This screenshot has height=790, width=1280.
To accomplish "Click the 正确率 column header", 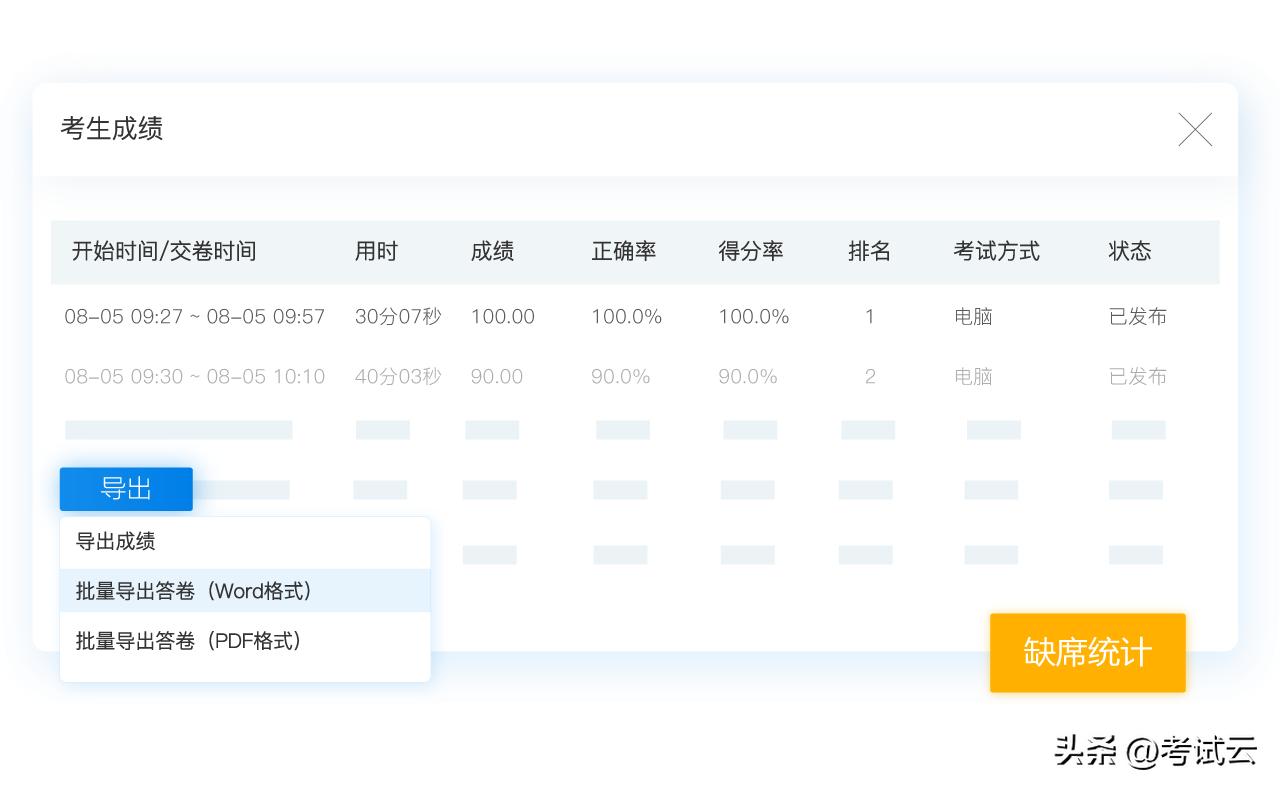I will tap(623, 252).
